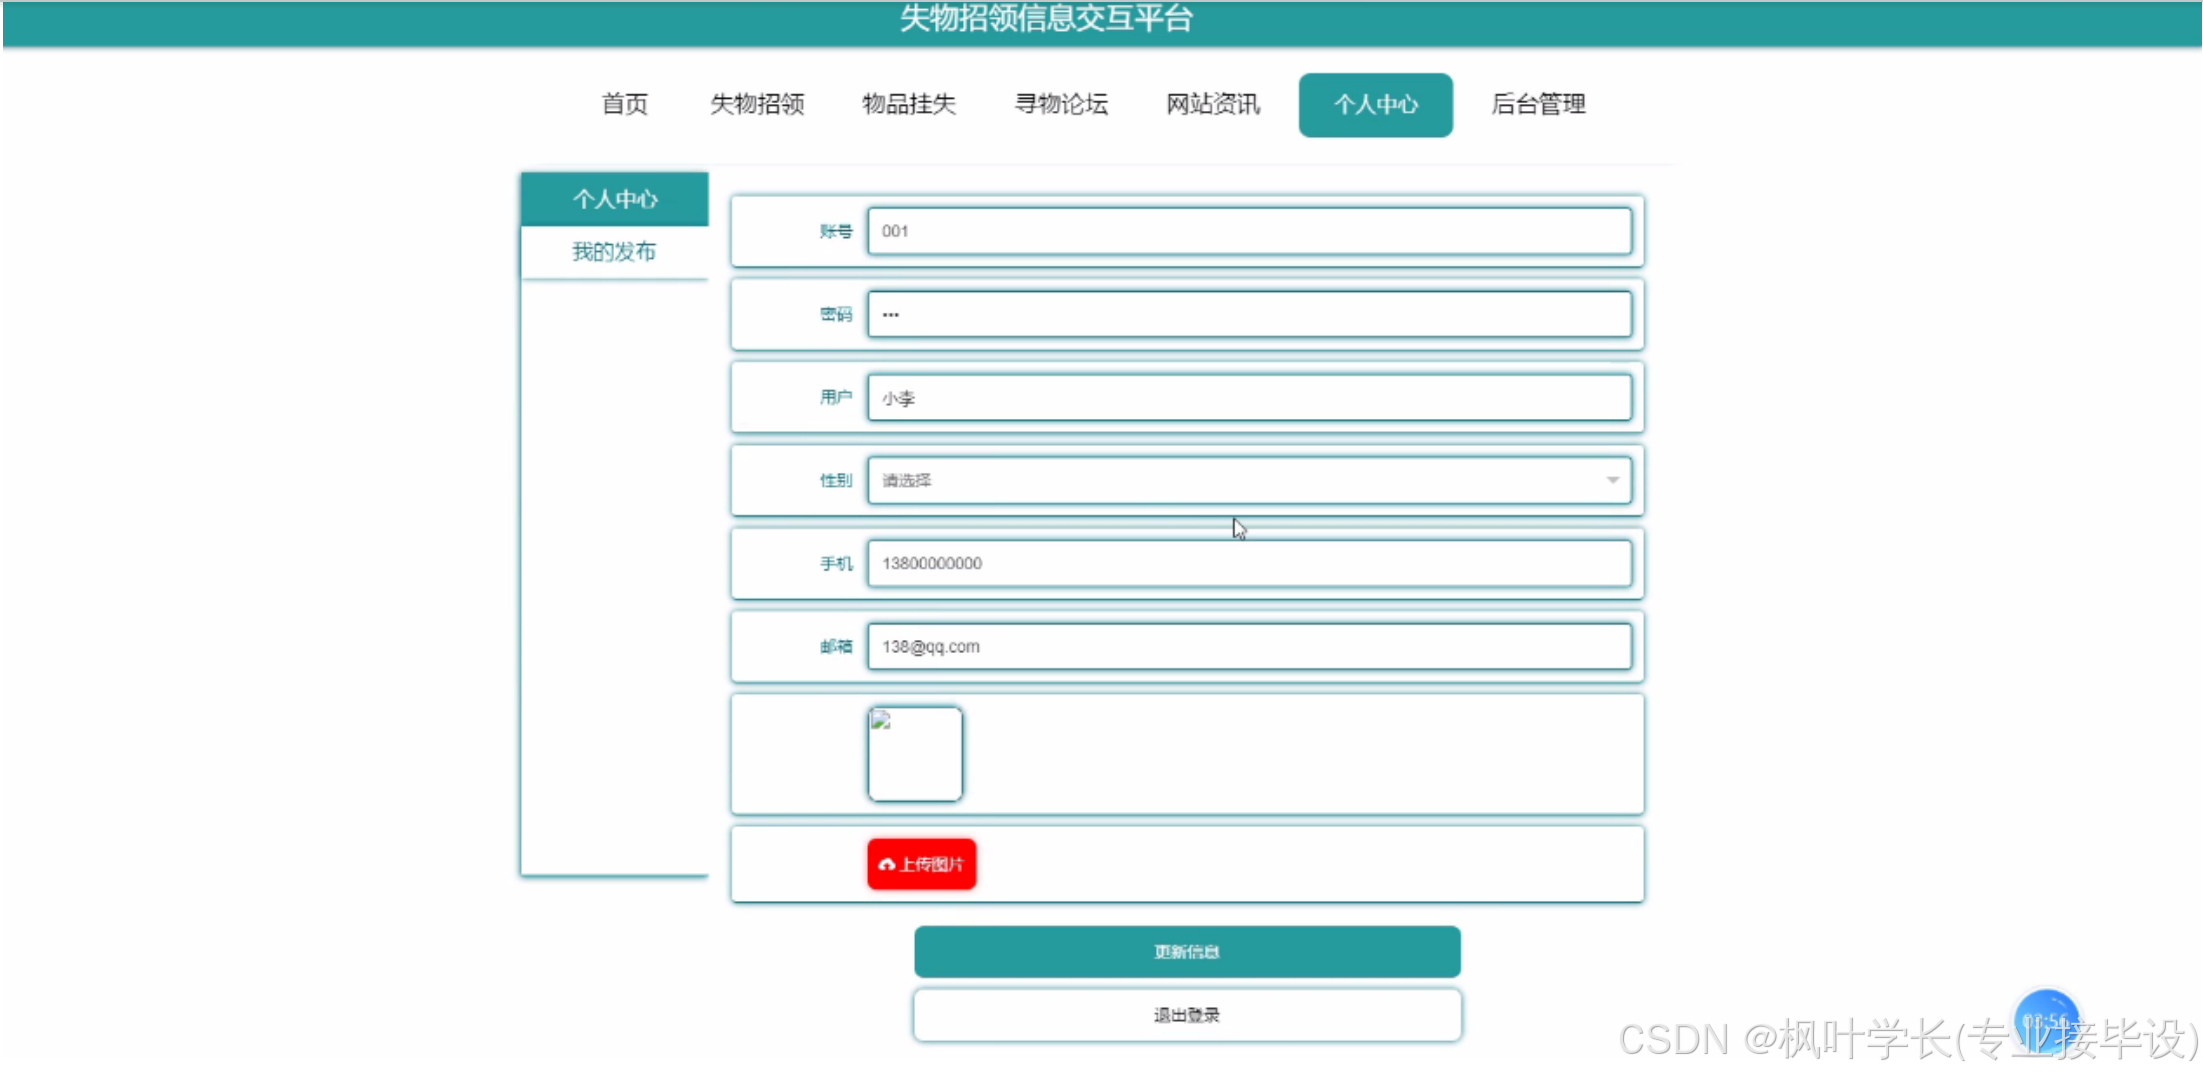Click the 退出登录 button

click(x=1187, y=1015)
